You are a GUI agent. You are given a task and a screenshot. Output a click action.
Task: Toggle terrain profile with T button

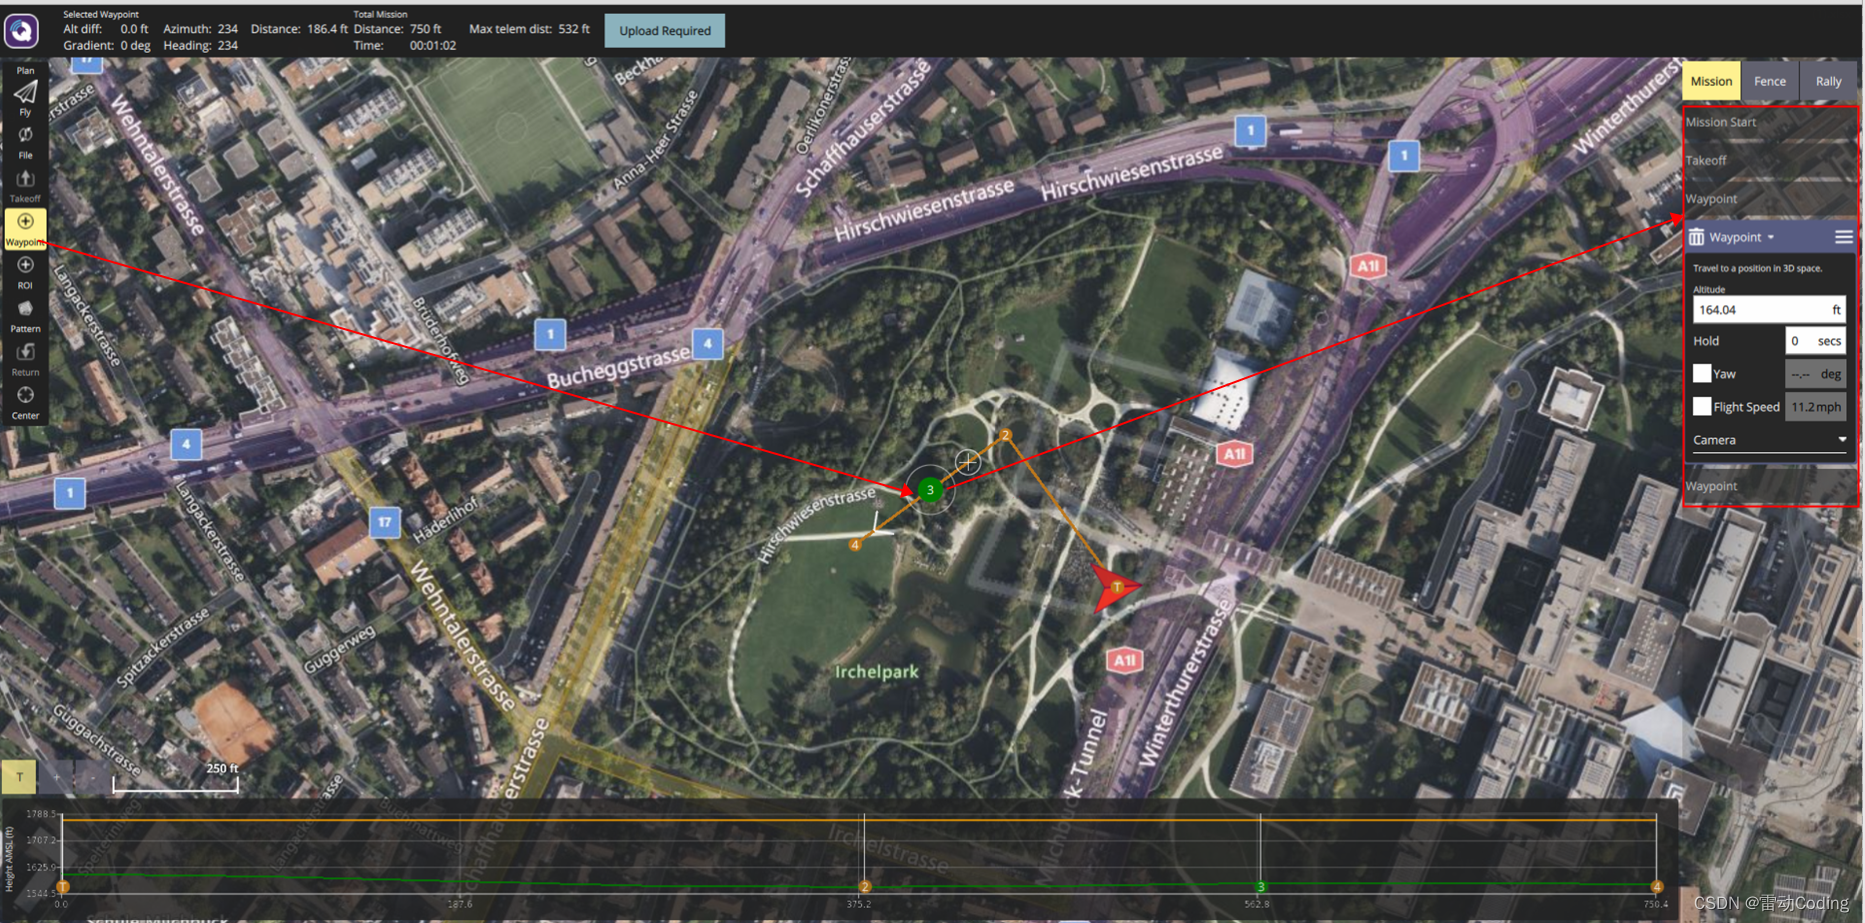[19, 776]
